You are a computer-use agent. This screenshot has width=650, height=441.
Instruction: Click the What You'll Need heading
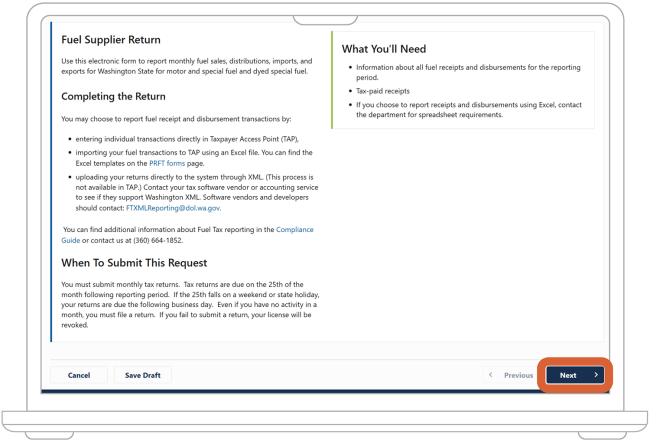(x=384, y=49)
